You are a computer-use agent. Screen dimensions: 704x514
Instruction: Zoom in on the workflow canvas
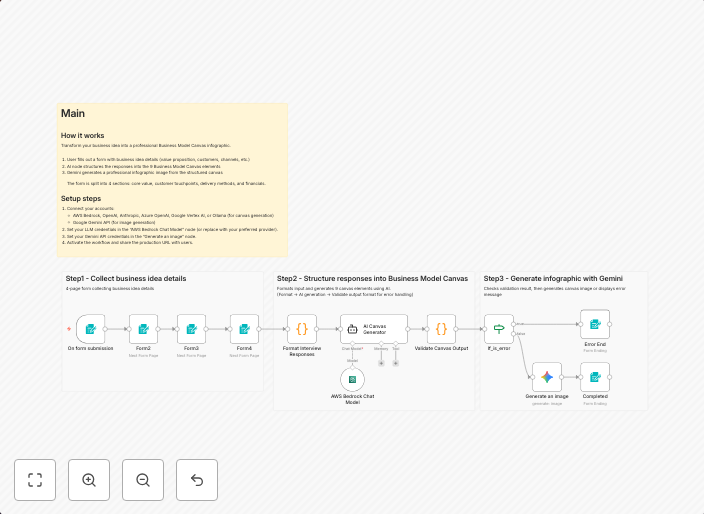[89, 480]
